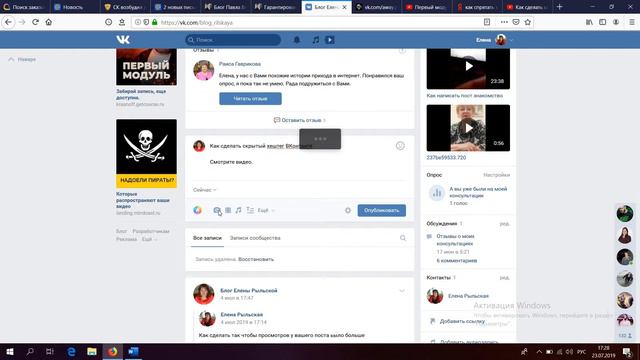Expand the Ещё attachments dropdown in editor
The image size is (640, 360).
(266, 210)
